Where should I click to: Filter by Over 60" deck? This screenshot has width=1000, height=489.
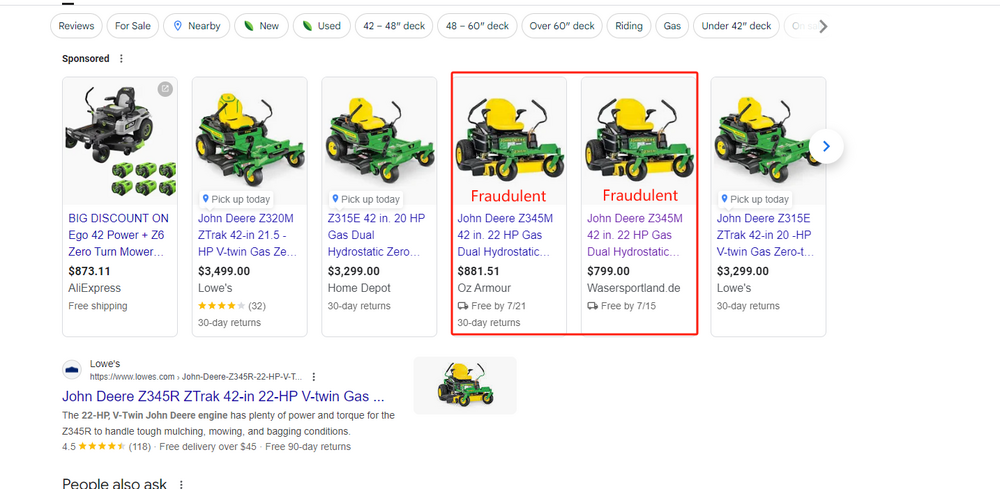[x=561, y=26]
